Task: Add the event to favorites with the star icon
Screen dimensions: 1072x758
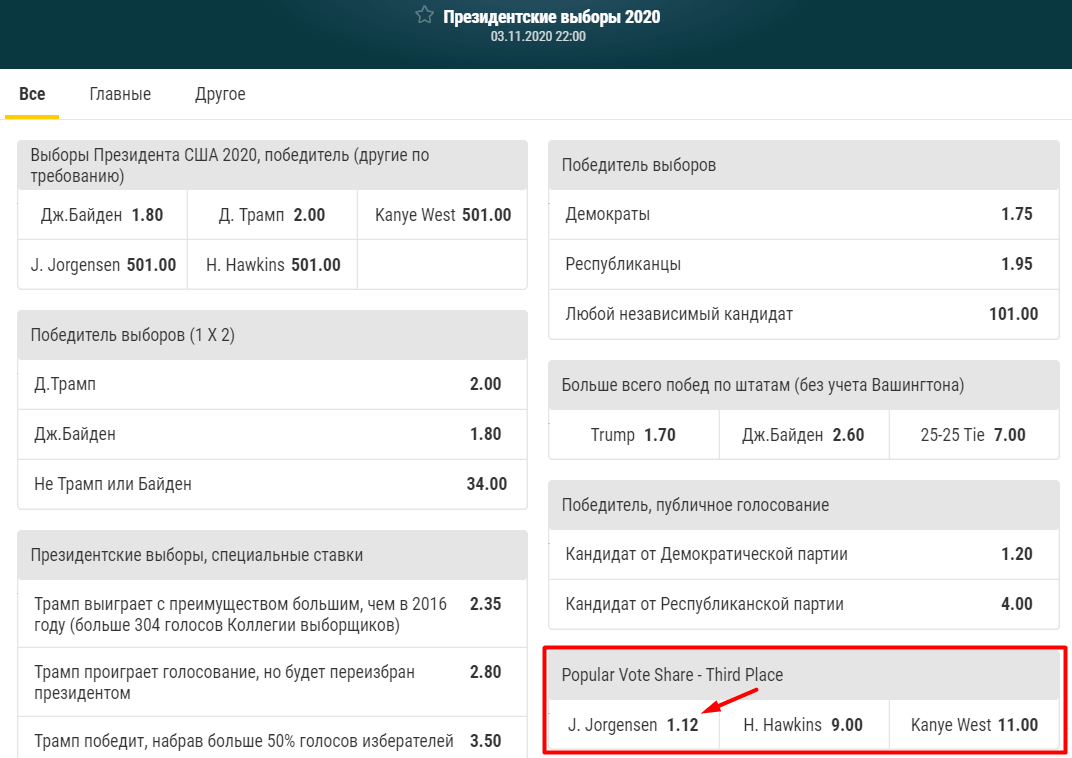Action: point(425,15)
